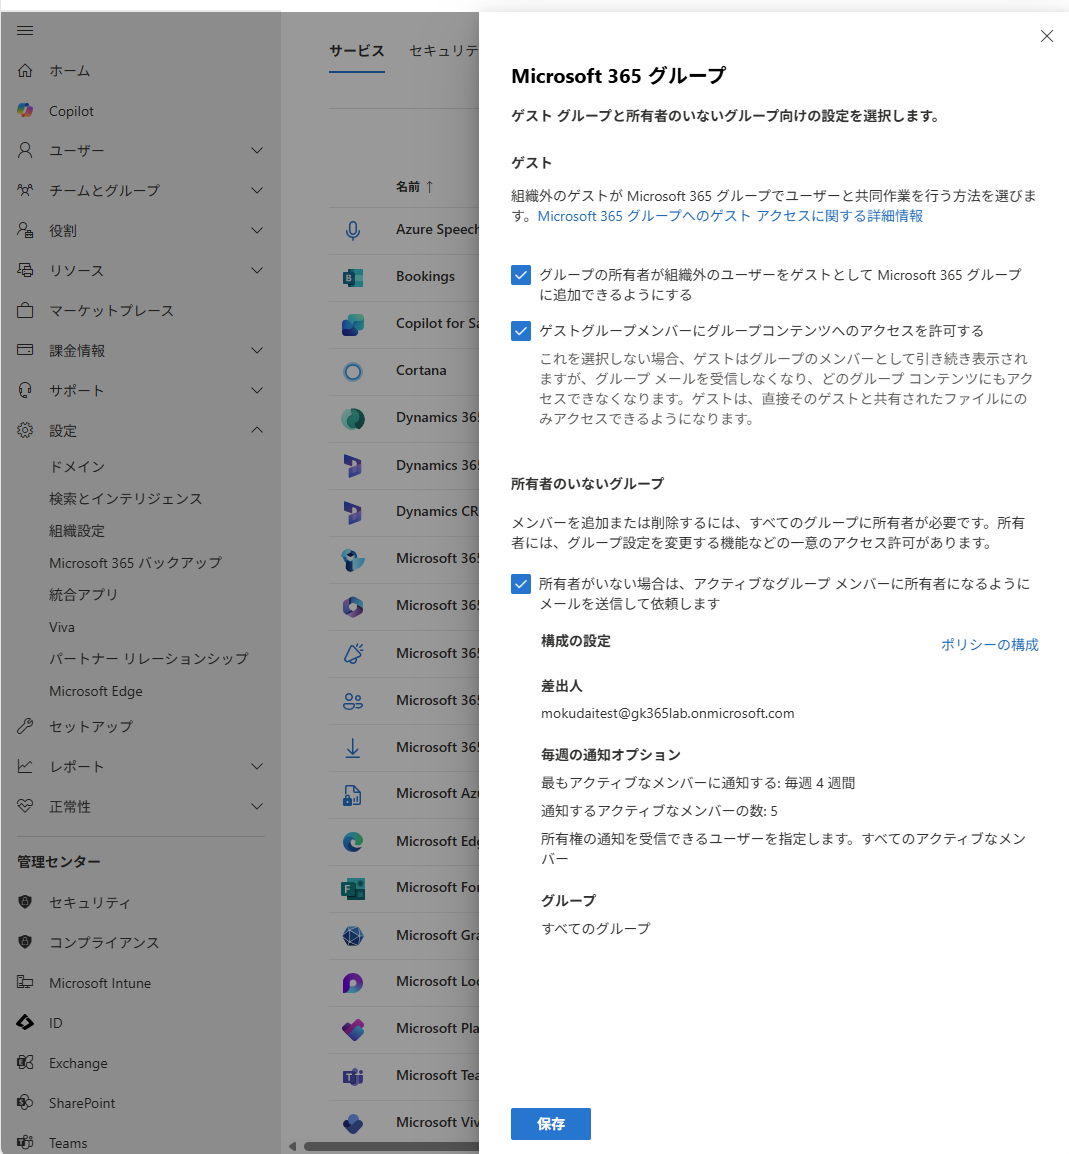Open 組織設定 in the sidebar

tap(77, 531)
